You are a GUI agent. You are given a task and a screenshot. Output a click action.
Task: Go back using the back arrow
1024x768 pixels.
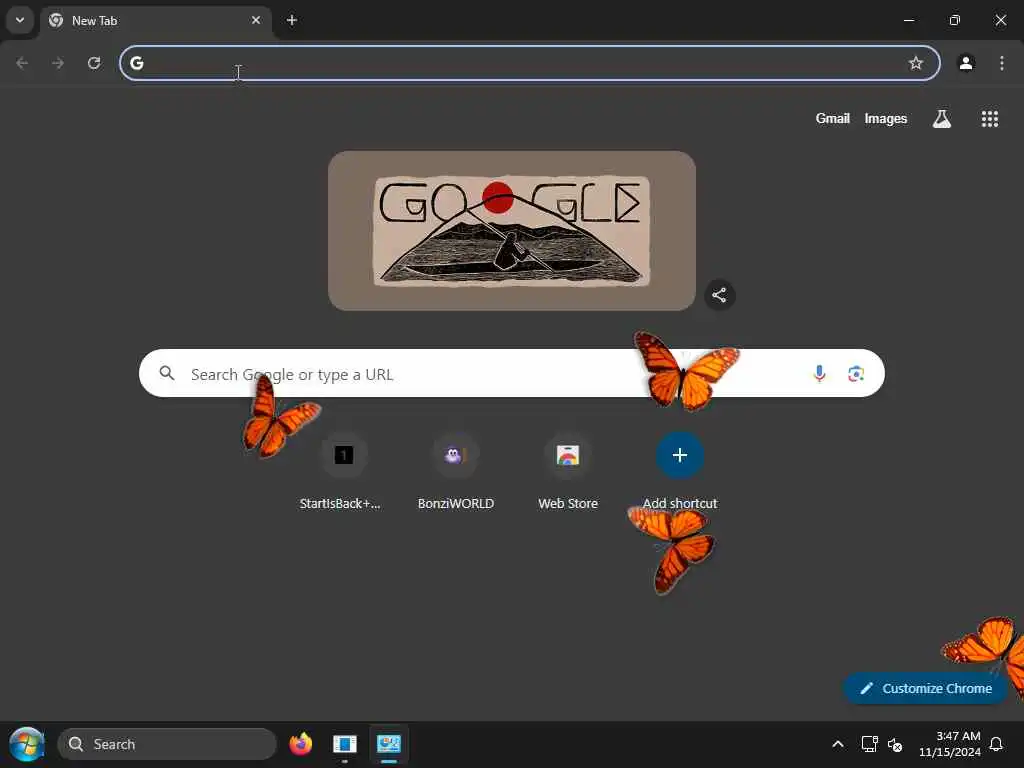point(22,63)
